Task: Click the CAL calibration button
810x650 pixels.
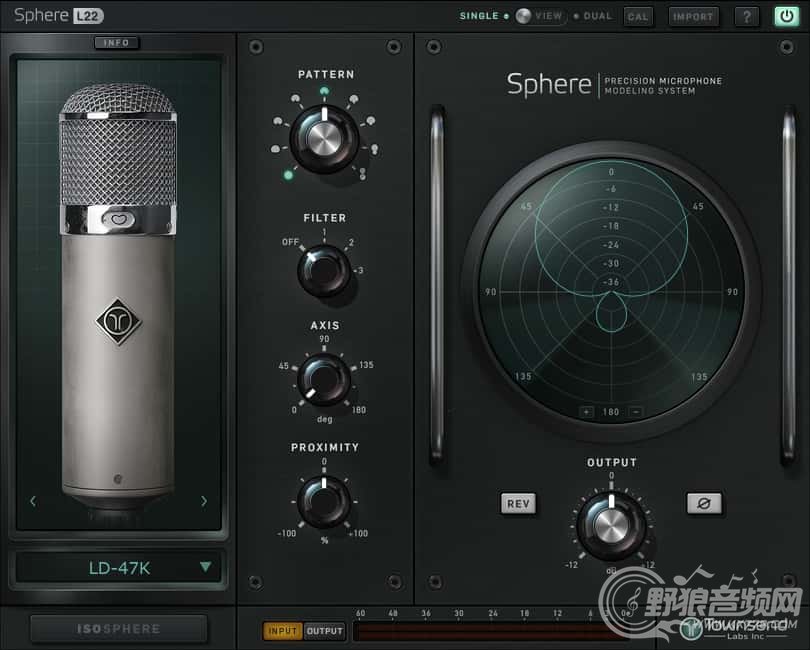Action: tap(637, 17)
